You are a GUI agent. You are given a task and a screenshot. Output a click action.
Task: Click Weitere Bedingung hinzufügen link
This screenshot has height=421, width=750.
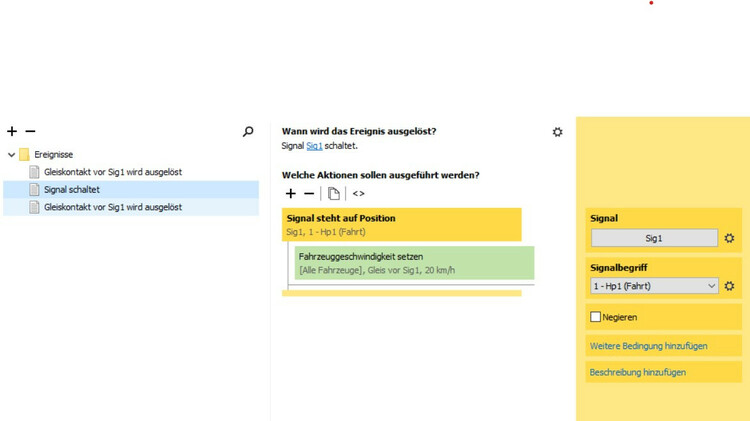pyautogui.click(x=649, y=346)
